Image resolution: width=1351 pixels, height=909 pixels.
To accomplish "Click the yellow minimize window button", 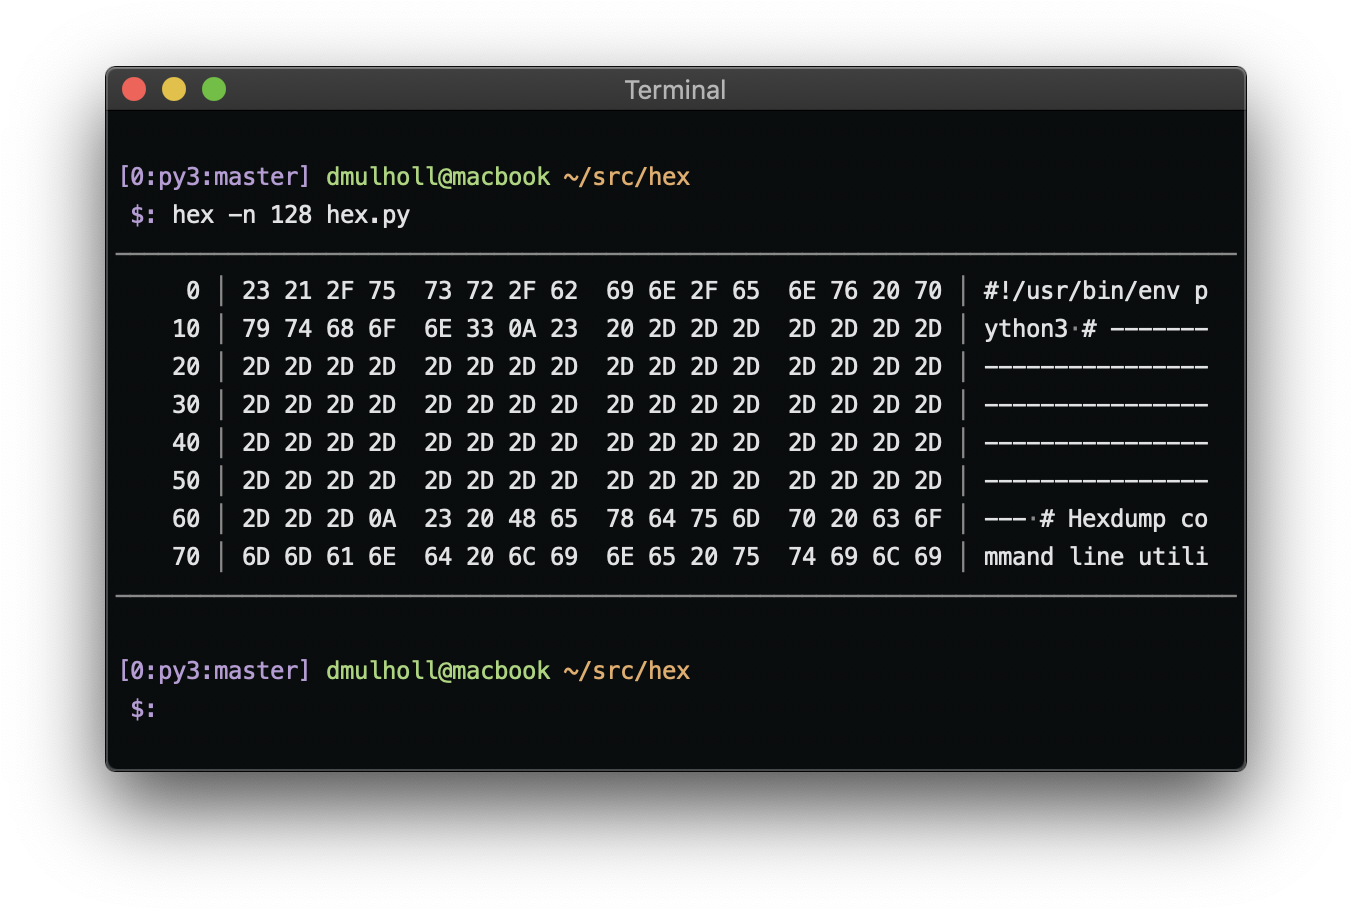I will click(x=174, y=90).
